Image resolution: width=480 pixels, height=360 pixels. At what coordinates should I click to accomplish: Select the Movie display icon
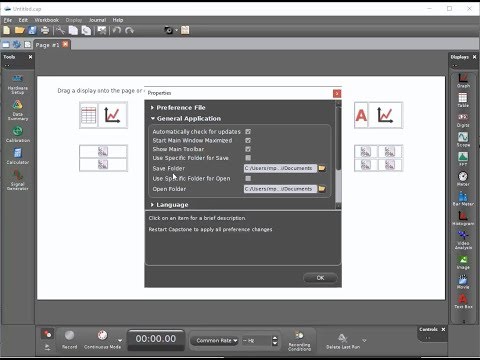point(463,282)
